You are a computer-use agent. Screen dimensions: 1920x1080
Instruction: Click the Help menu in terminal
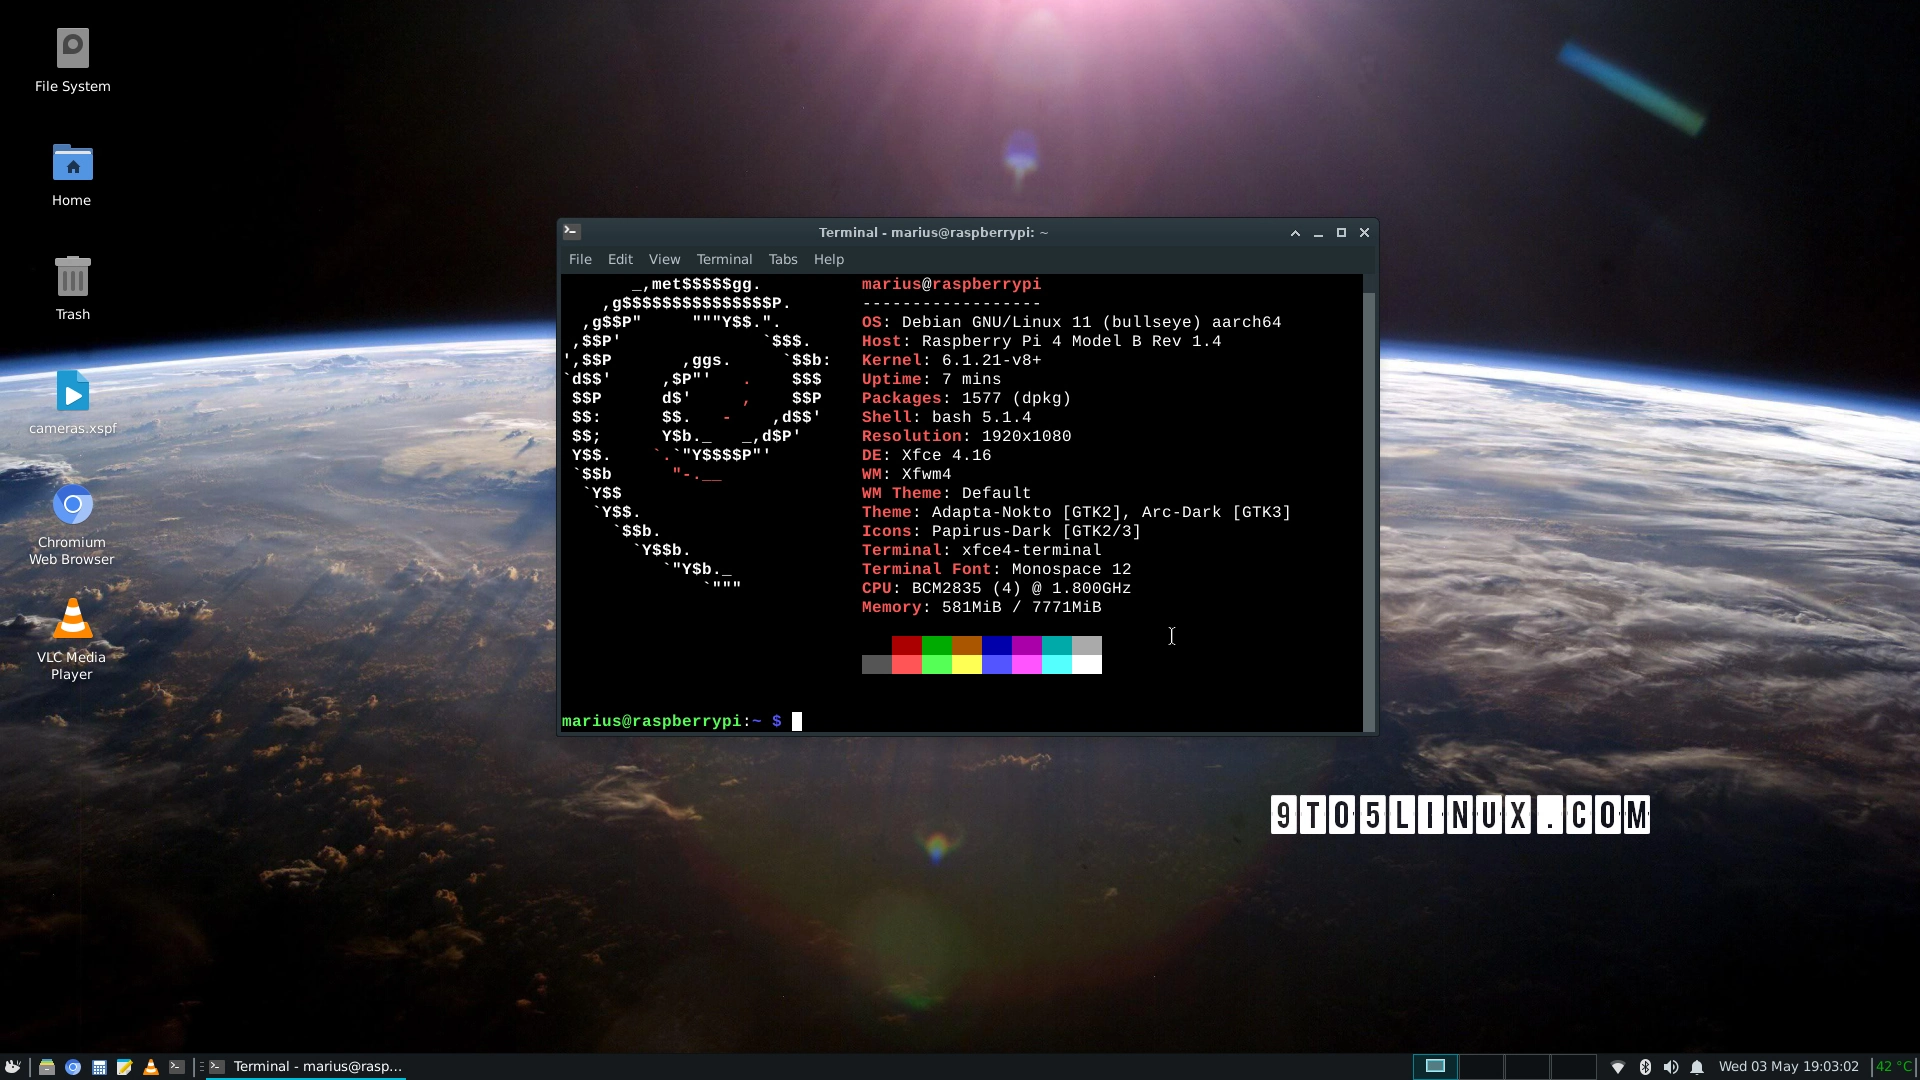point(828,258)
